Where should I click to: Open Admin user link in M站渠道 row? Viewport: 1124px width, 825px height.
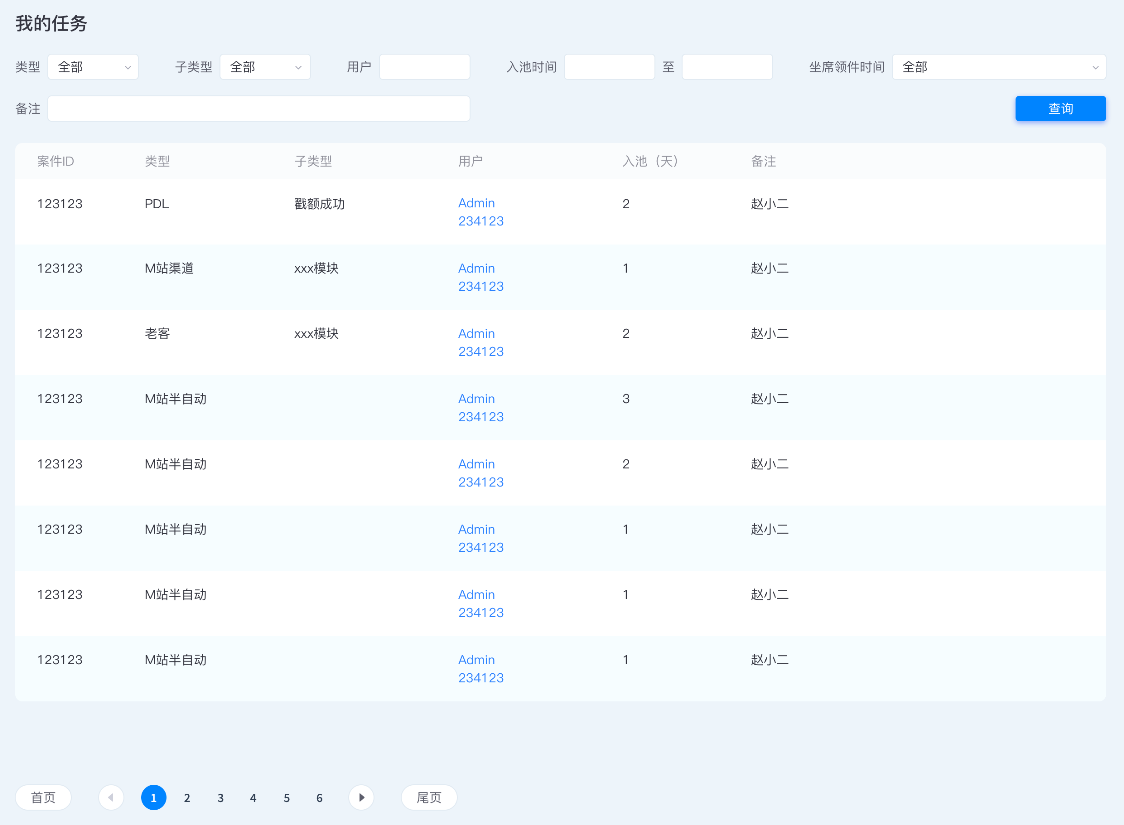(477, 269)
